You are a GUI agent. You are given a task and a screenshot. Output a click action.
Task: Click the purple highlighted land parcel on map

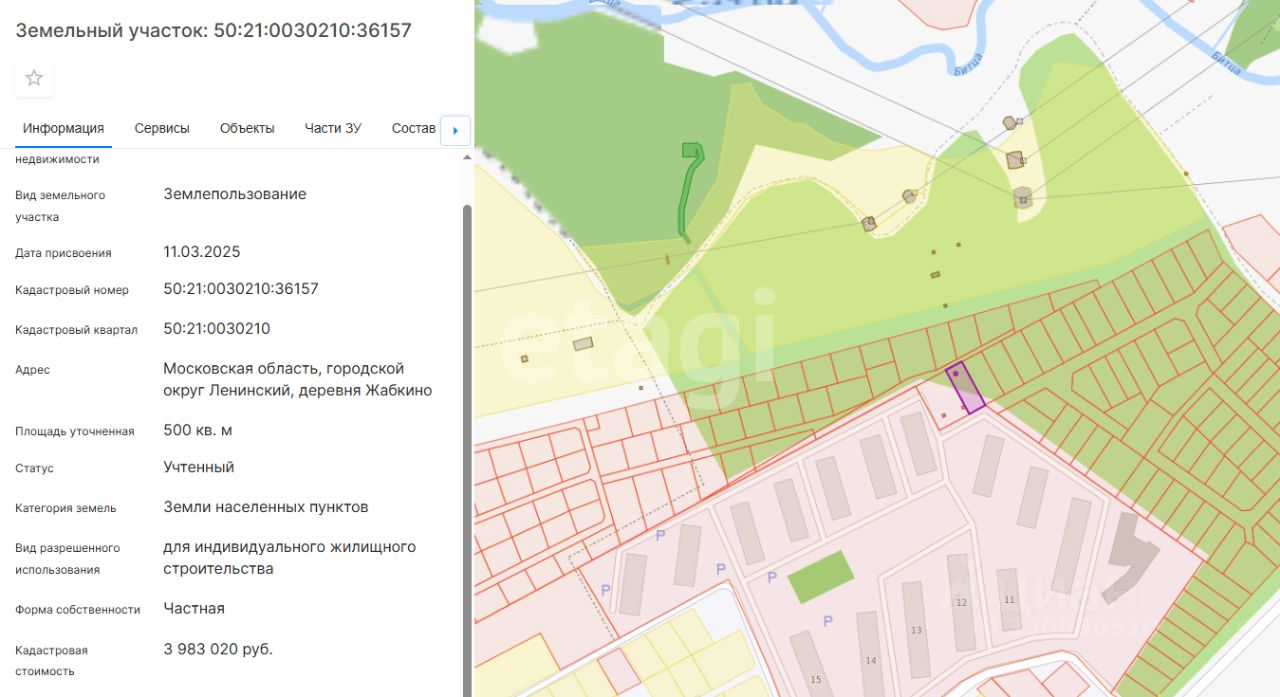[x=965, y=387]
